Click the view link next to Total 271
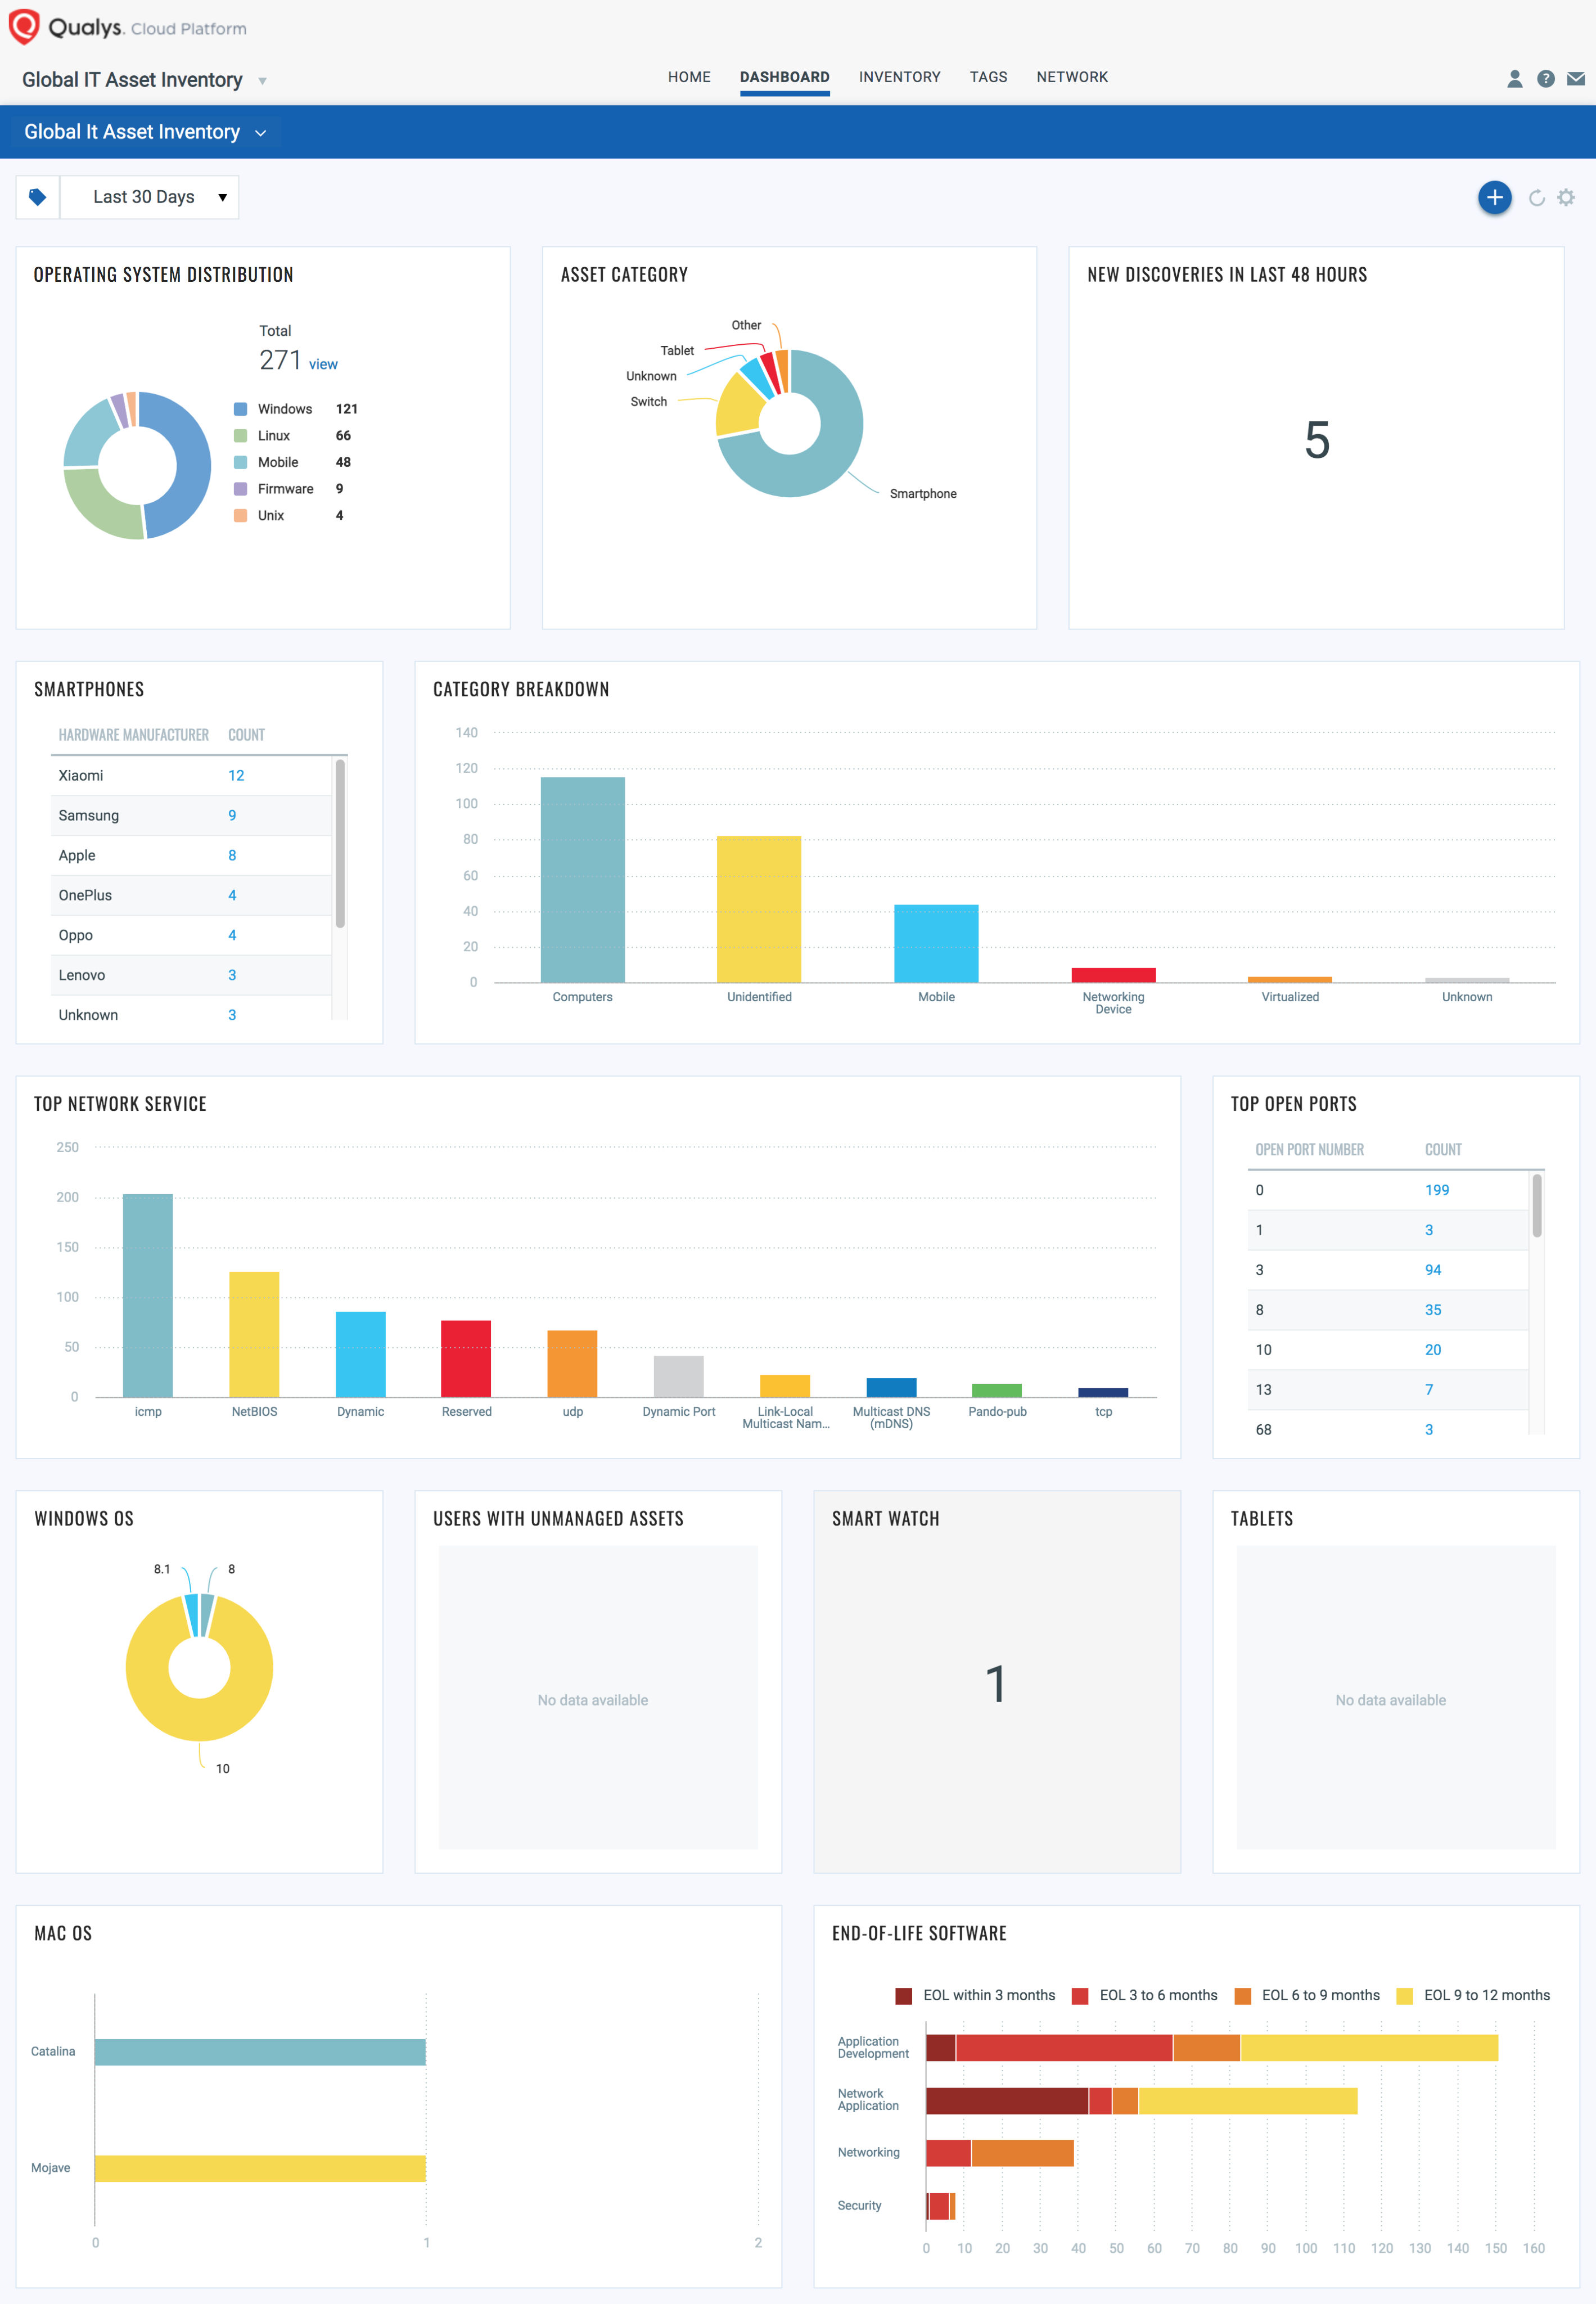 [x=323, y=364]
